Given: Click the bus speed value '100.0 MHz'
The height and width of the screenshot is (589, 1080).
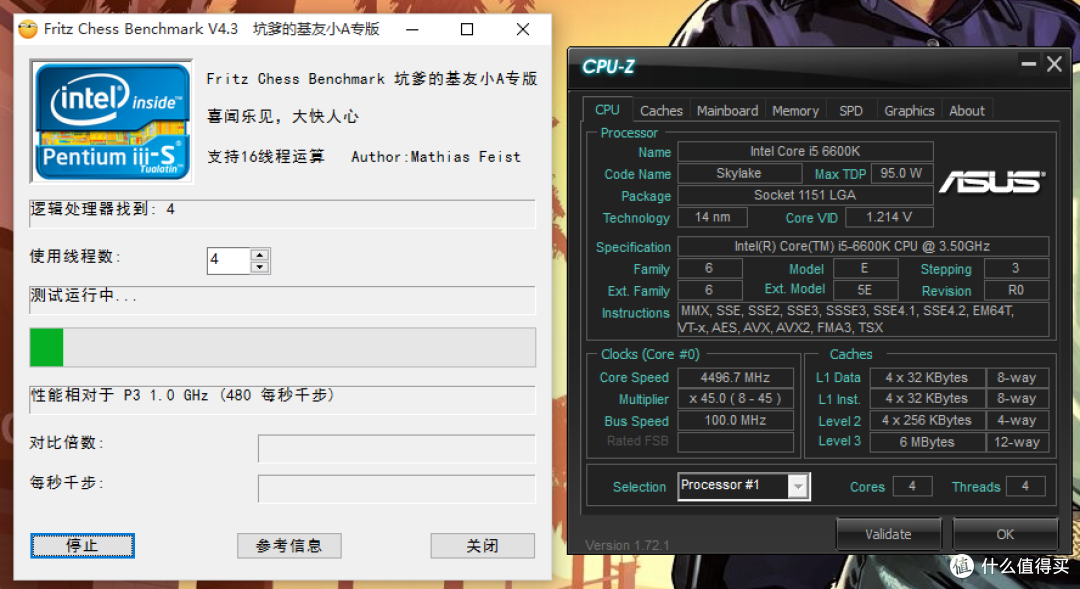Looking at the screenshot, I should point(736,420).
